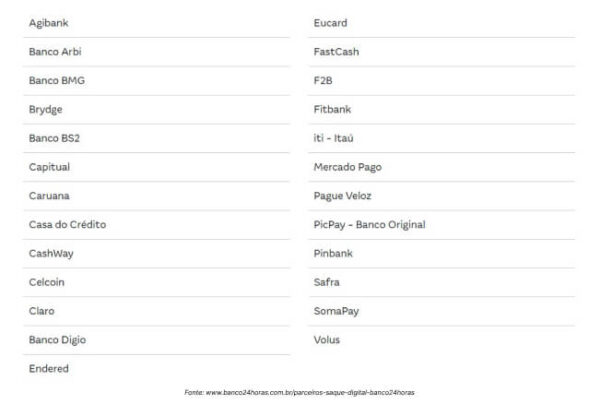Click the Casa do Crédito row
600x416 pixels.
68,225
